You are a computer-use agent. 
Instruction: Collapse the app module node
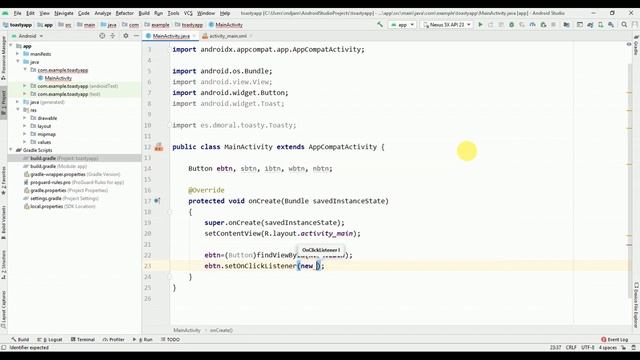tap(11, 46)
